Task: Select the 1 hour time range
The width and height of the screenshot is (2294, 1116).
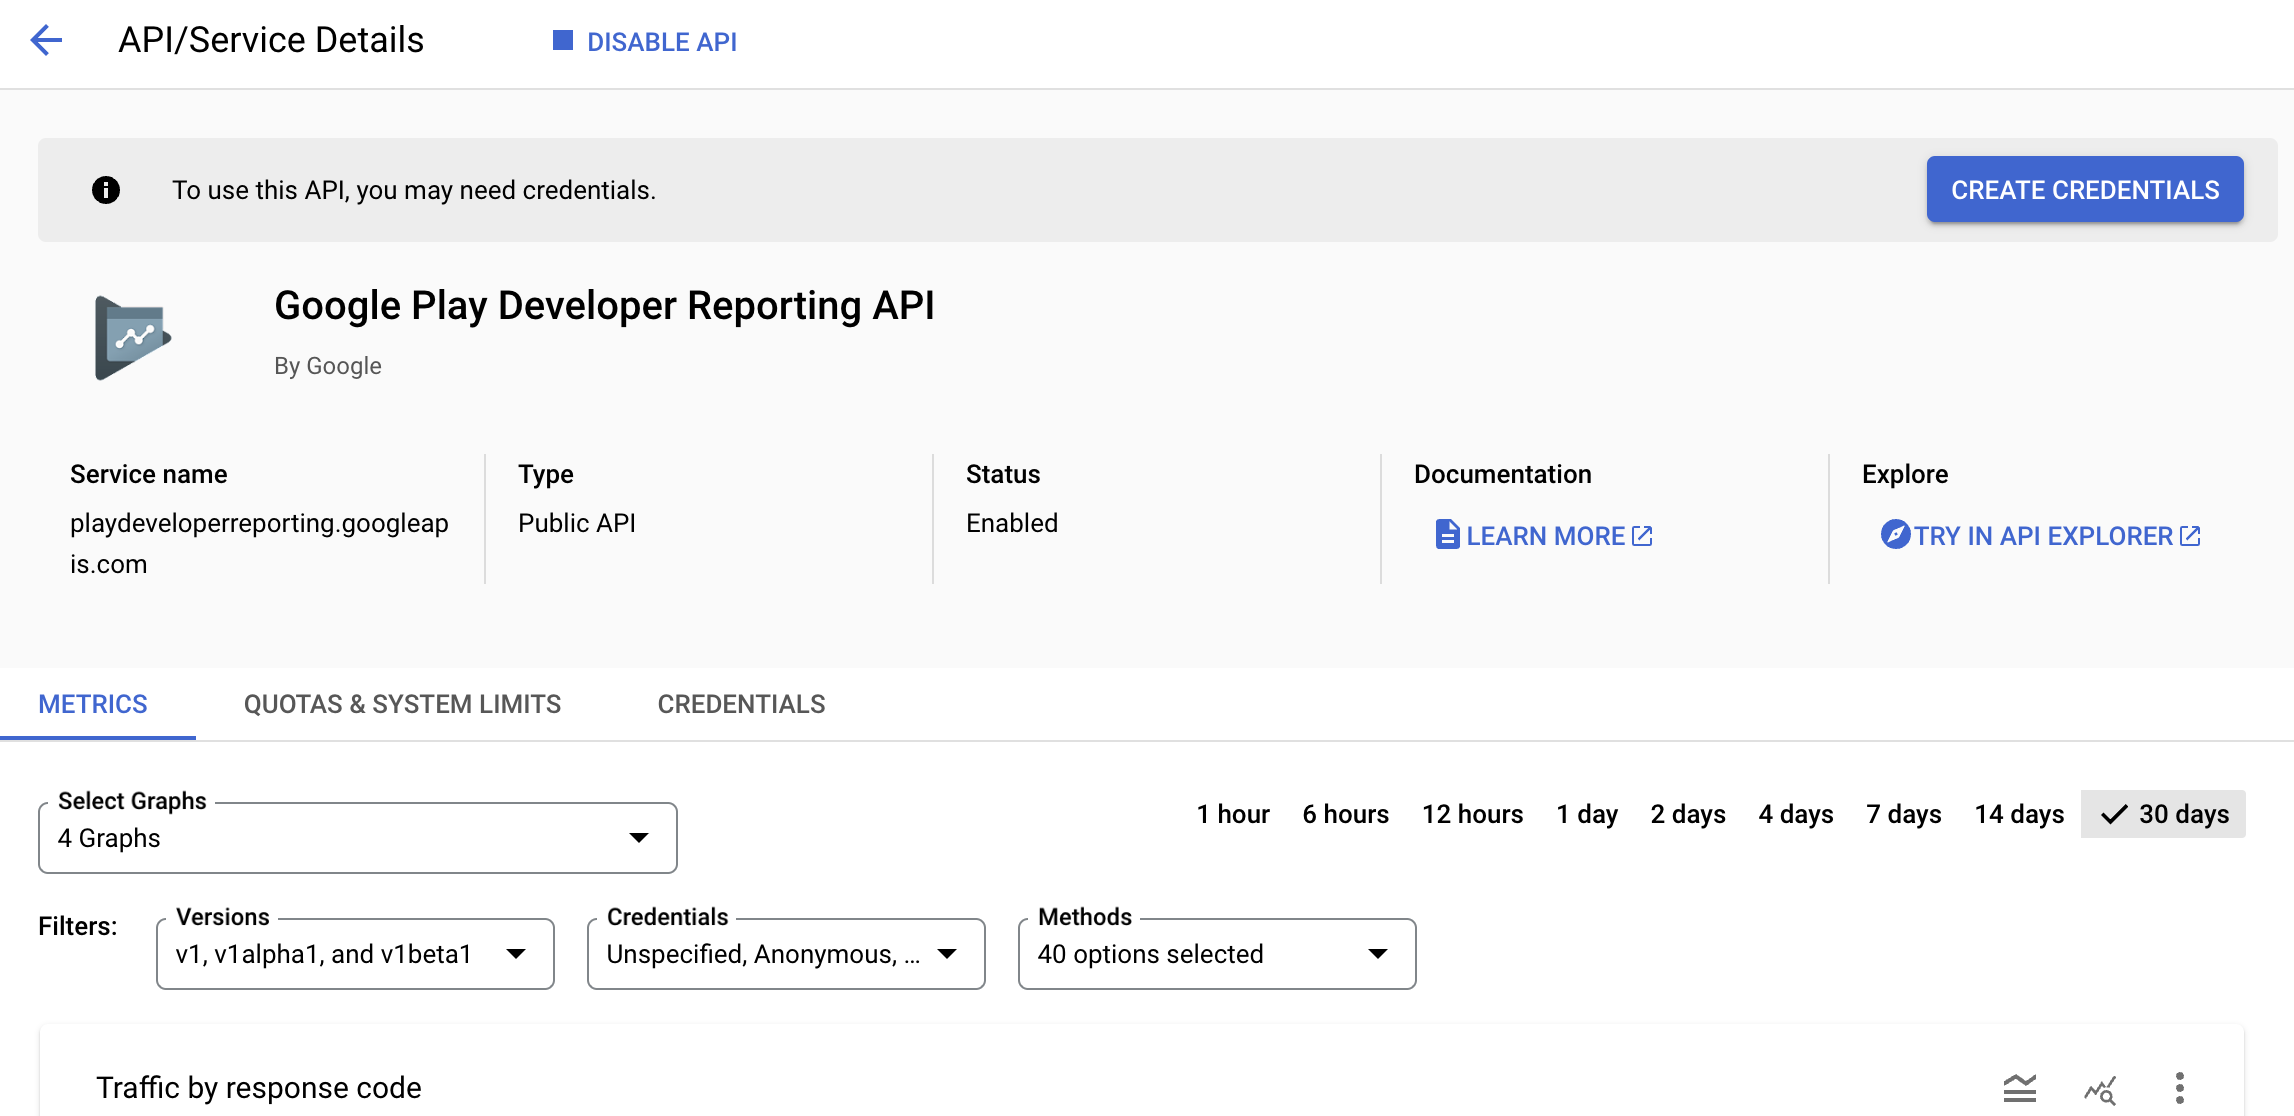Action: 1232,814
